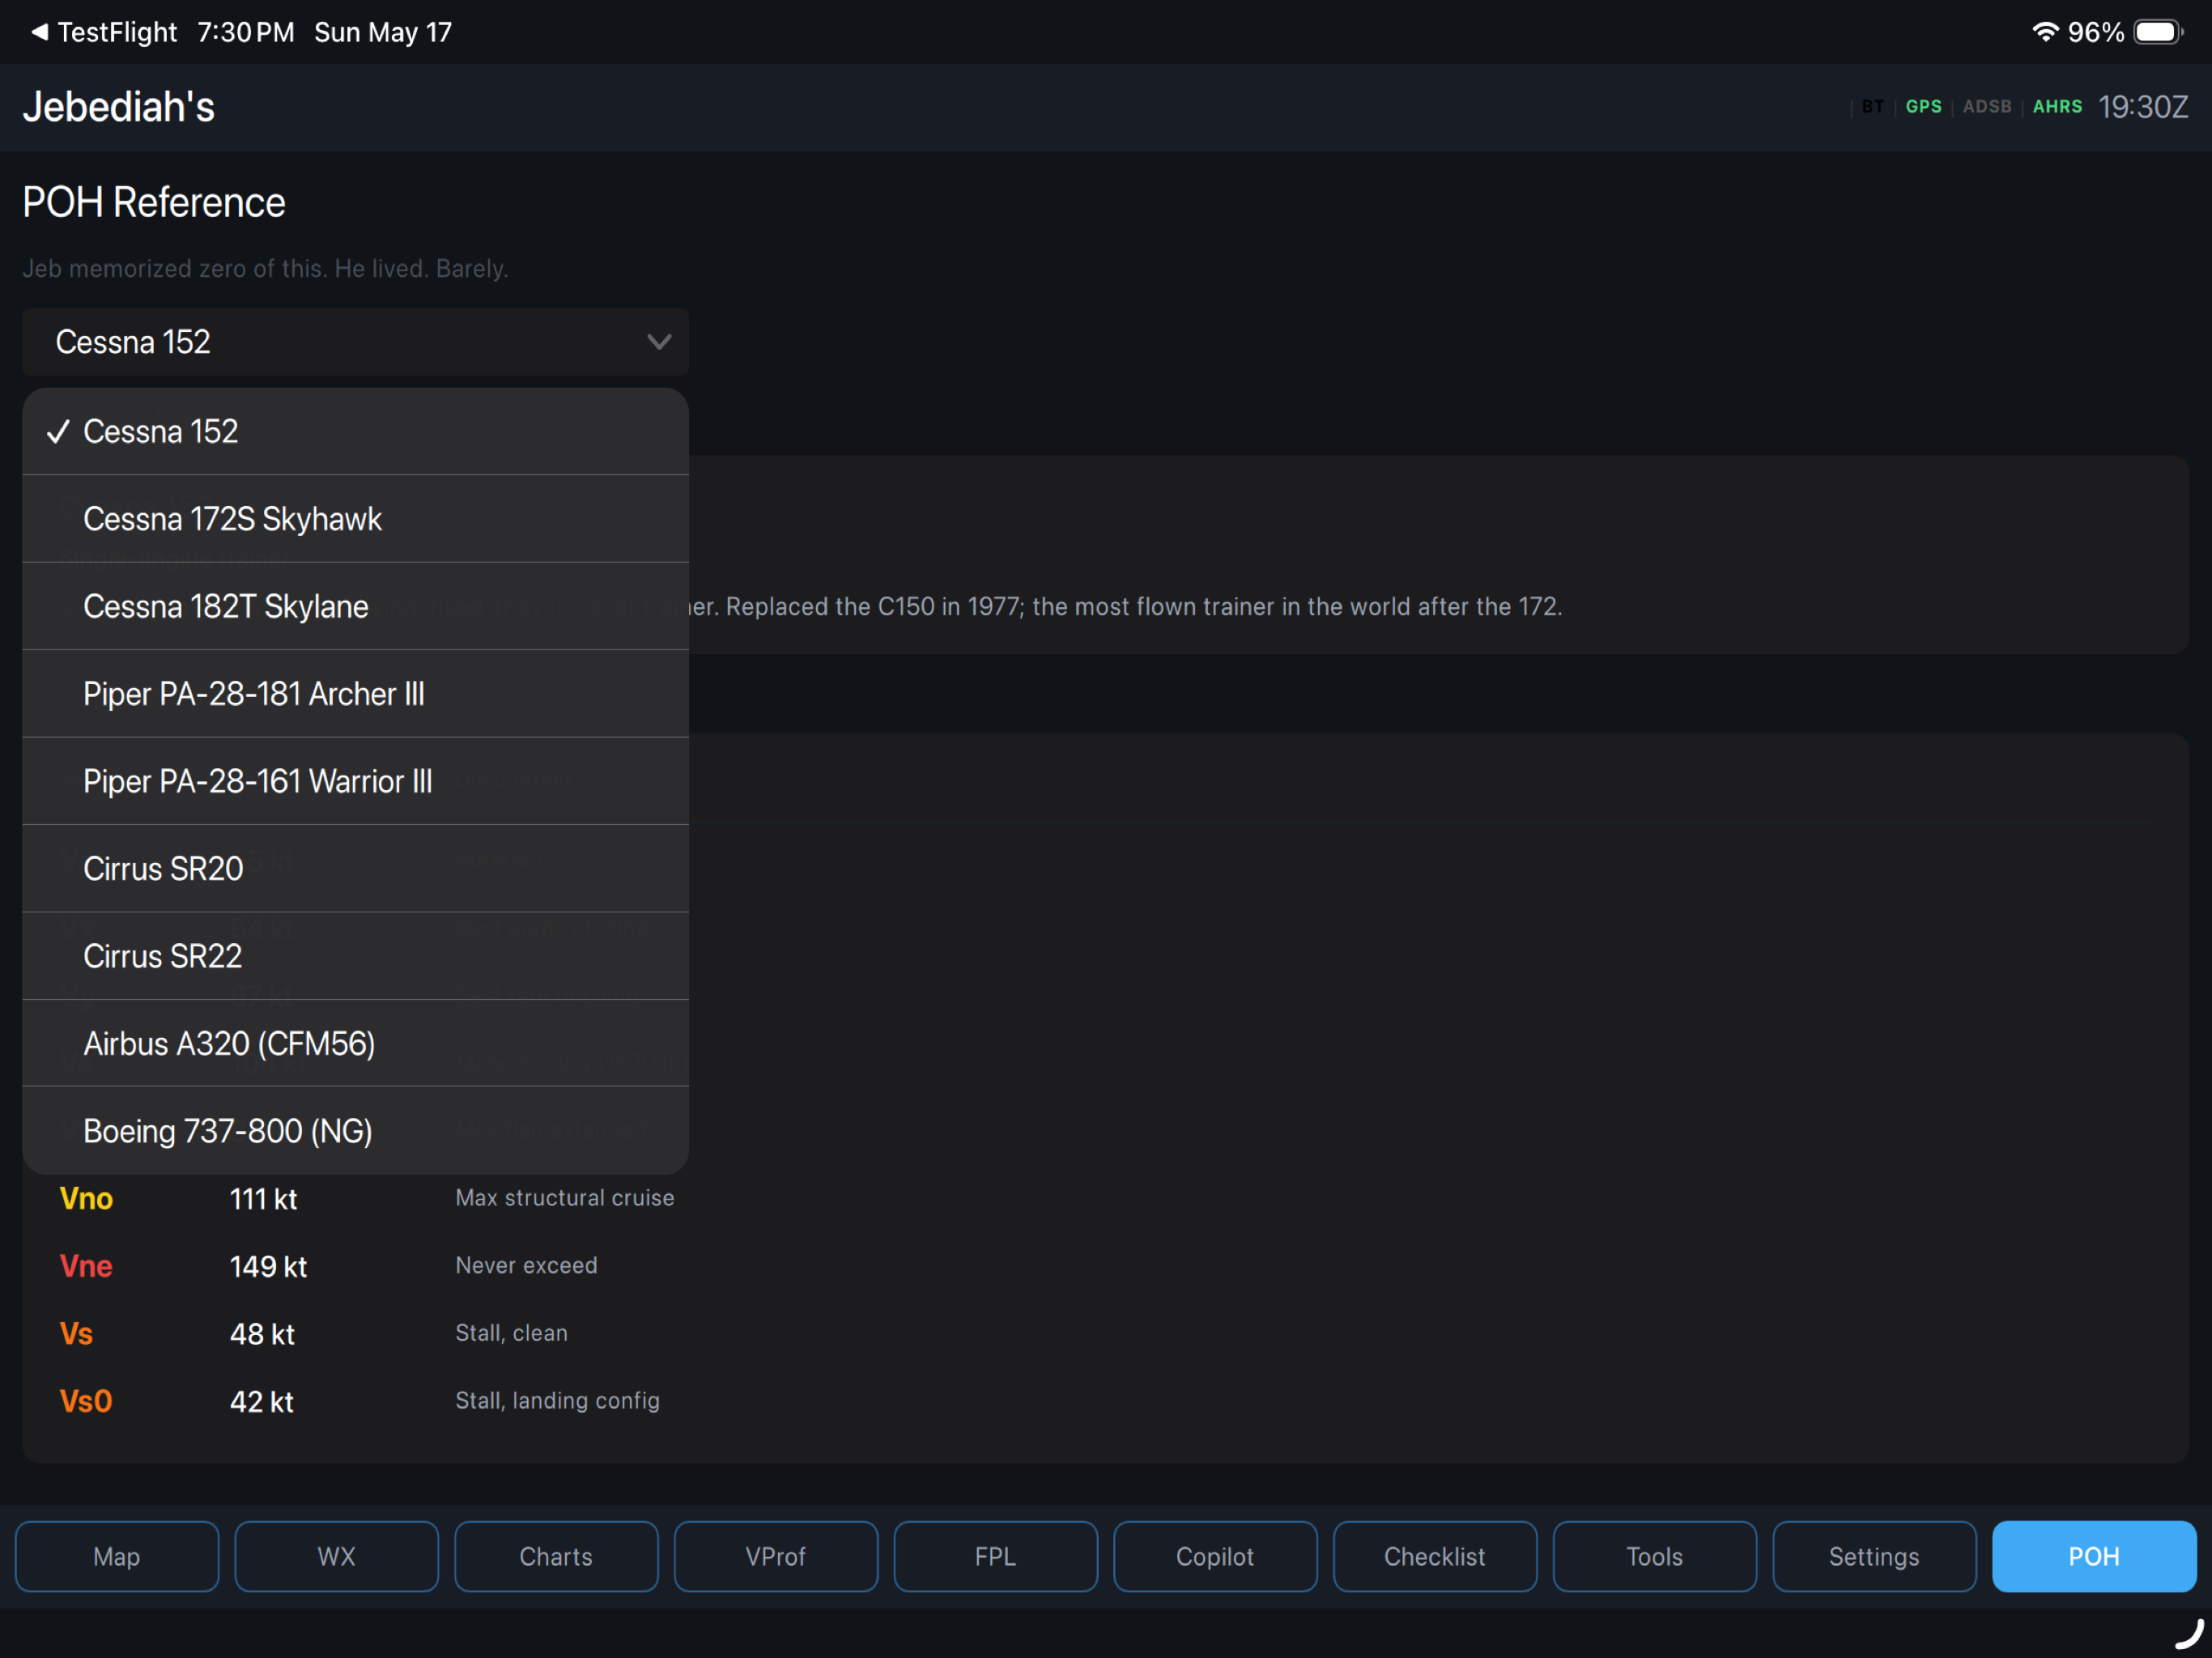Open the Map tab

[x=117, y=1556]
